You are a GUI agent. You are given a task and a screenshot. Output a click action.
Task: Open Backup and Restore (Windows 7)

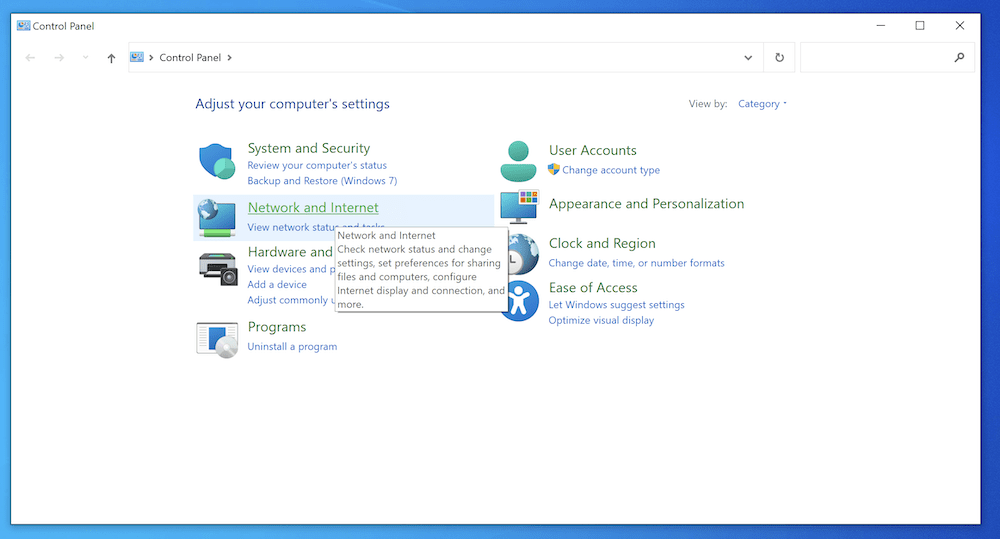[322, 181]
